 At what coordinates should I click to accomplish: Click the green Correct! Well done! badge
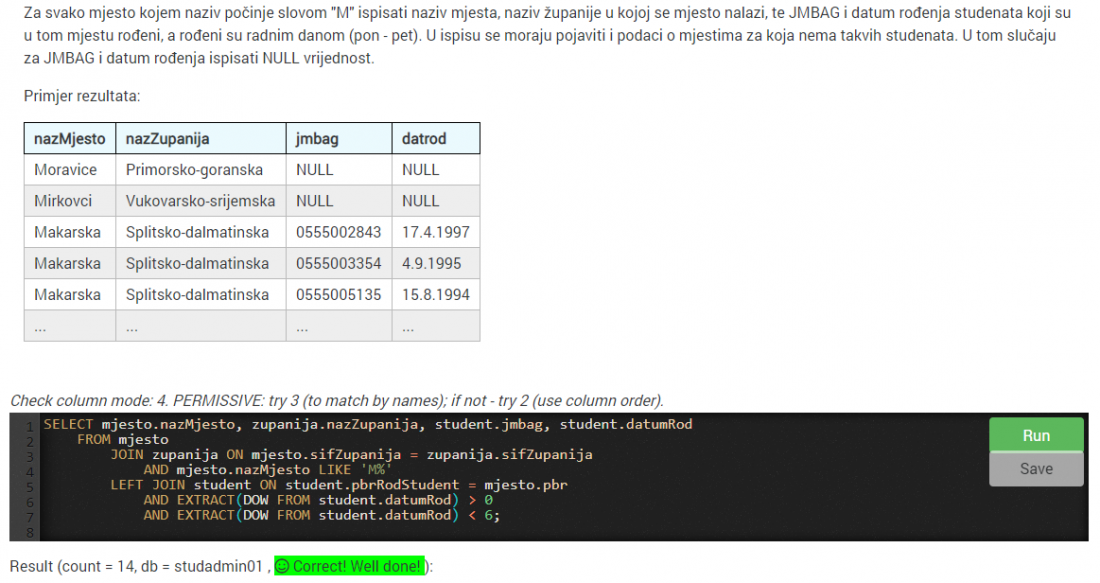click(x=349, y=566)
